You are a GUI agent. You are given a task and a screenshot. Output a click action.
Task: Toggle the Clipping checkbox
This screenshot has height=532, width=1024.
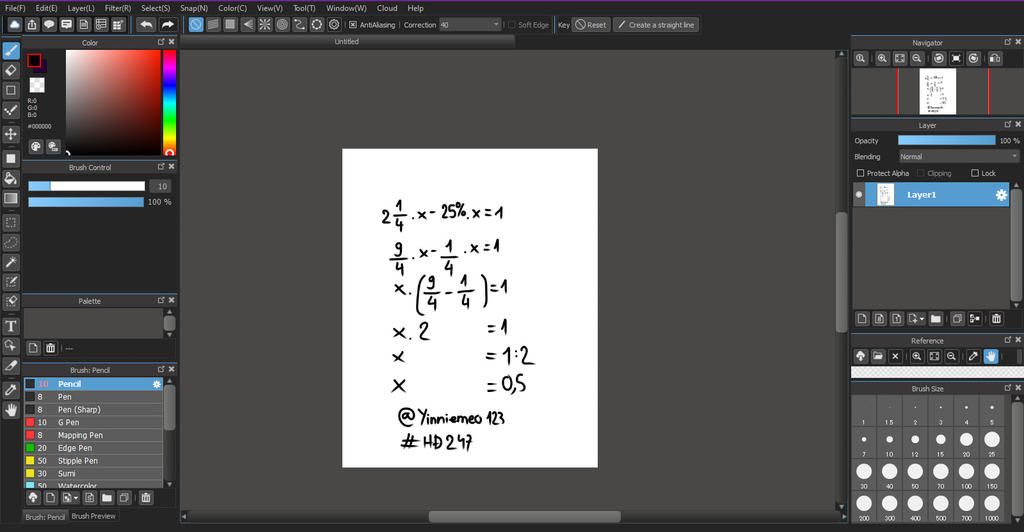click(921, 173)
